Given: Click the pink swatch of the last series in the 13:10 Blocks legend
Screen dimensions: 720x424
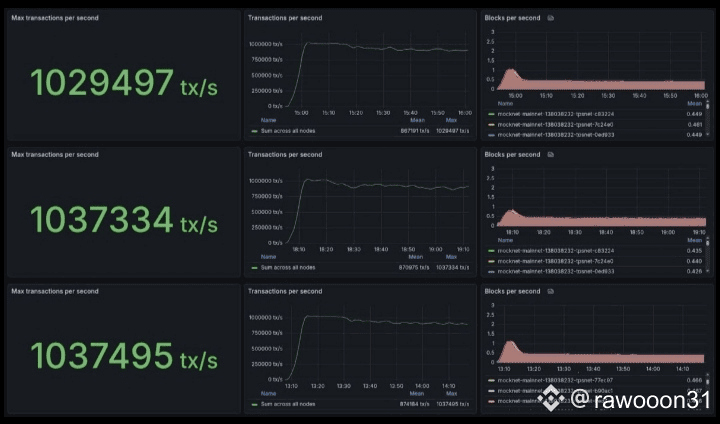Looking at the screenshot, I should click(491, 401).
